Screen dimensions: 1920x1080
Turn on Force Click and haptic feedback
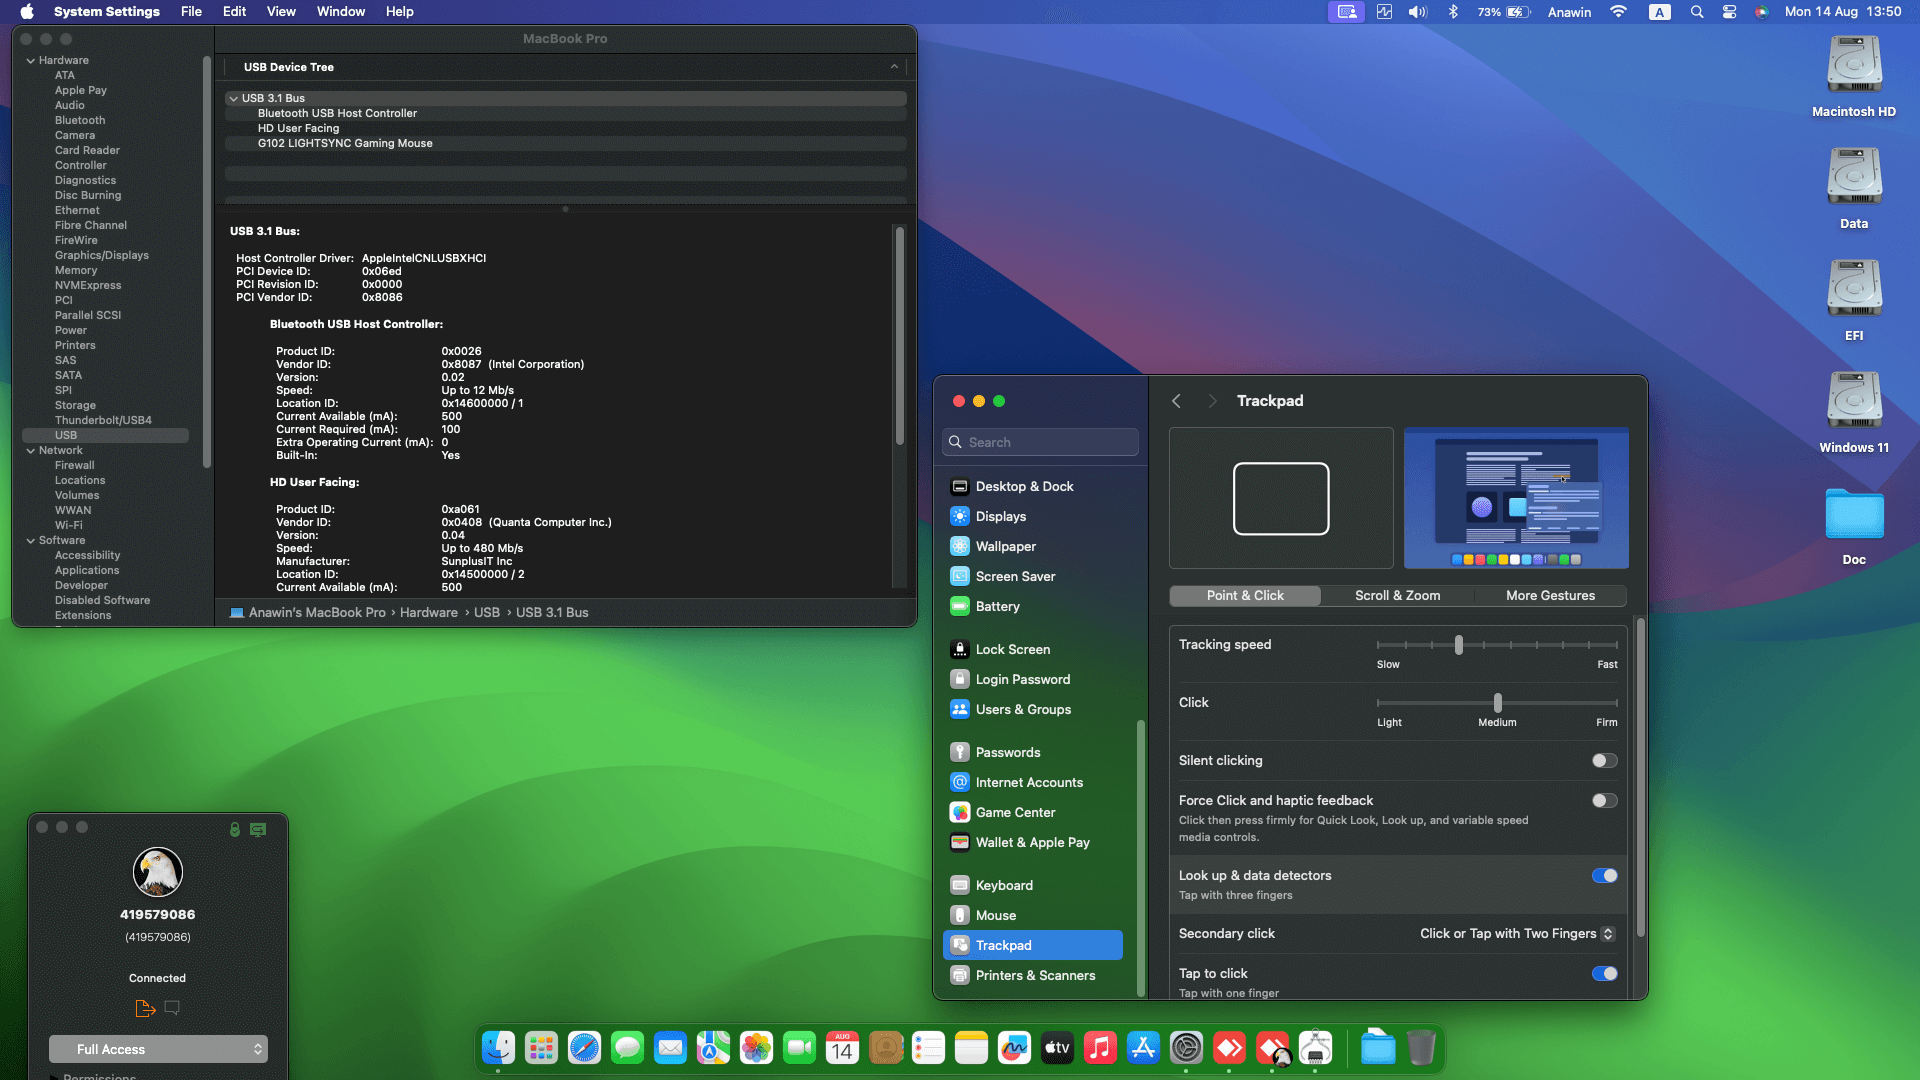[x=1604, y=801]
